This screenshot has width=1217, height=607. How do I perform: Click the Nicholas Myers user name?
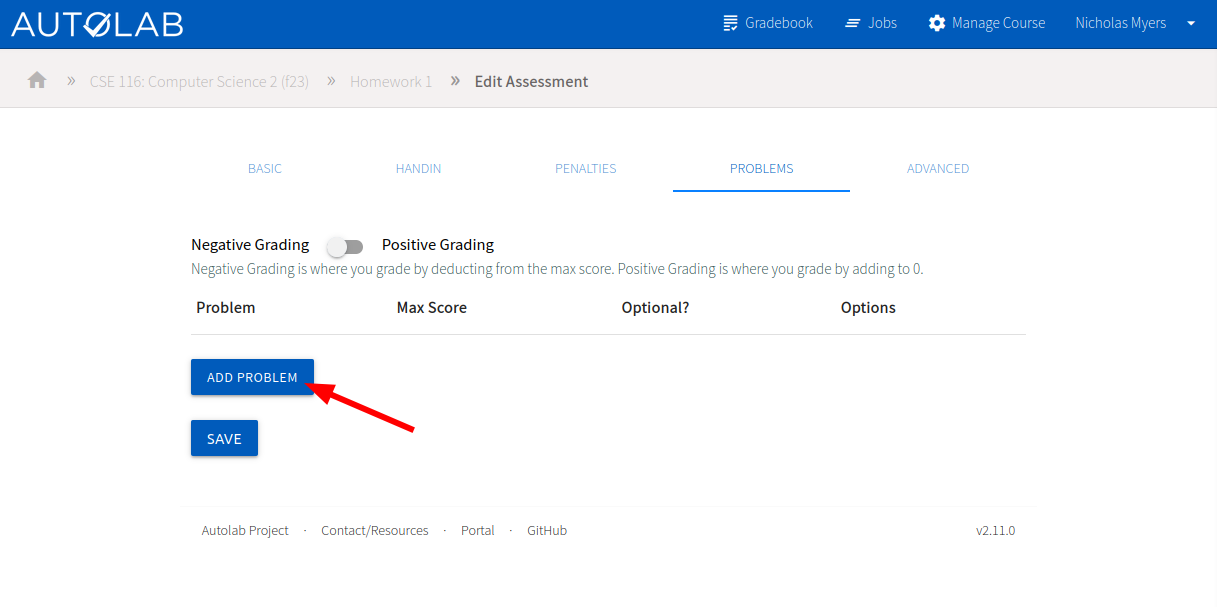(x=1121, y=23)
